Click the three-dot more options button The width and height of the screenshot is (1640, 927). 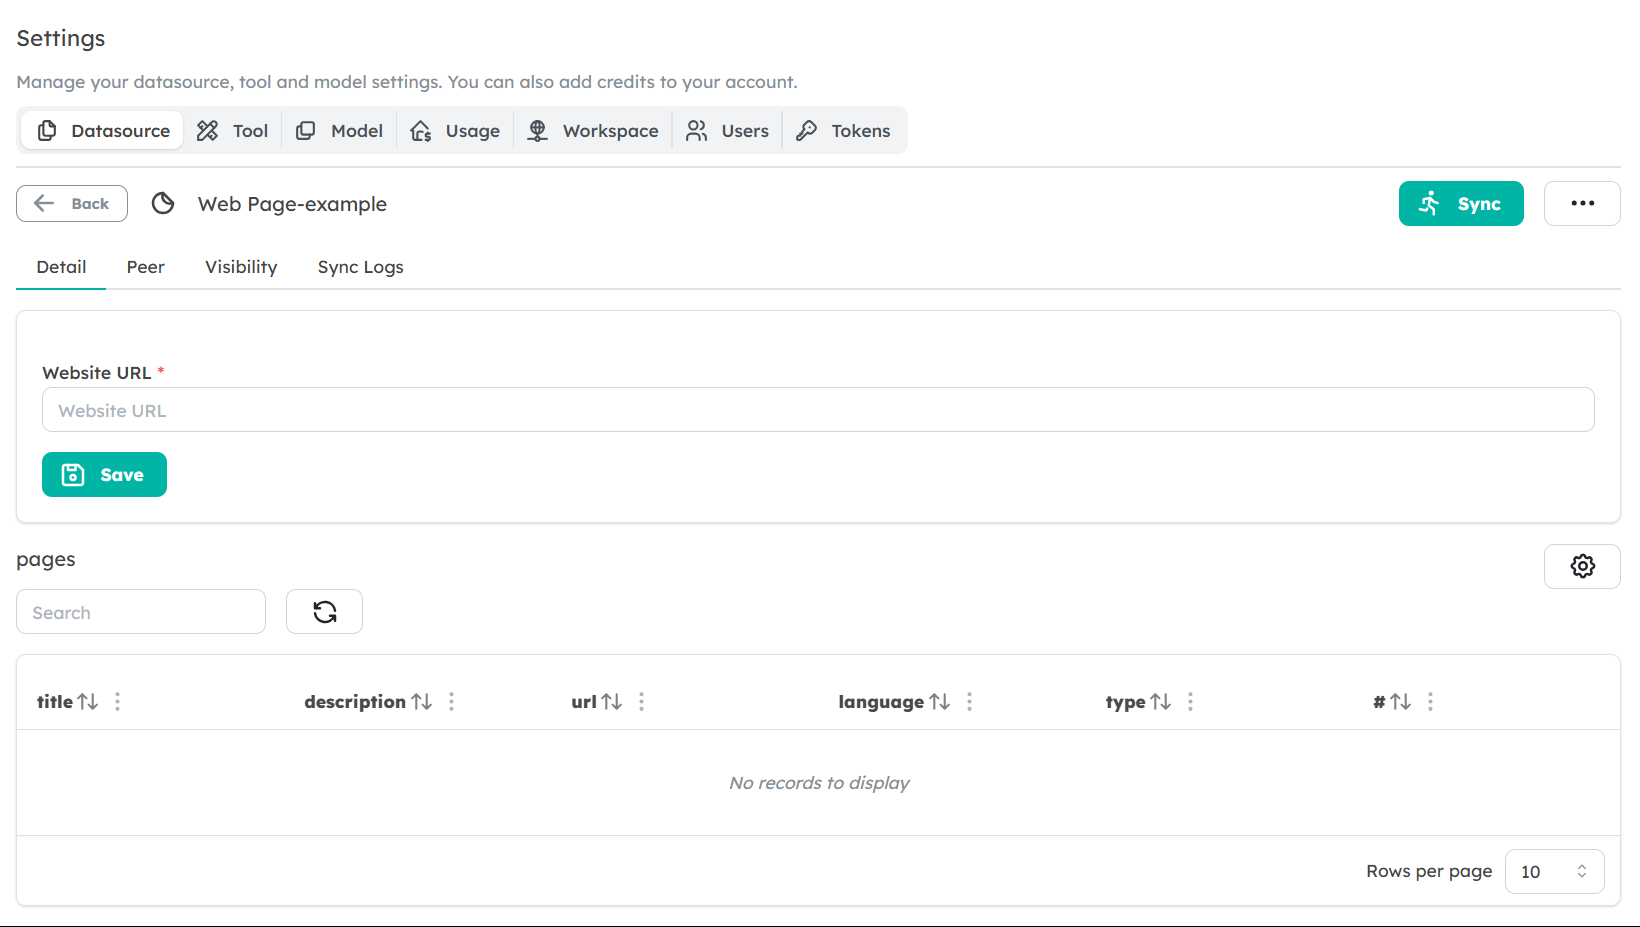click(x=1582, y=204)
